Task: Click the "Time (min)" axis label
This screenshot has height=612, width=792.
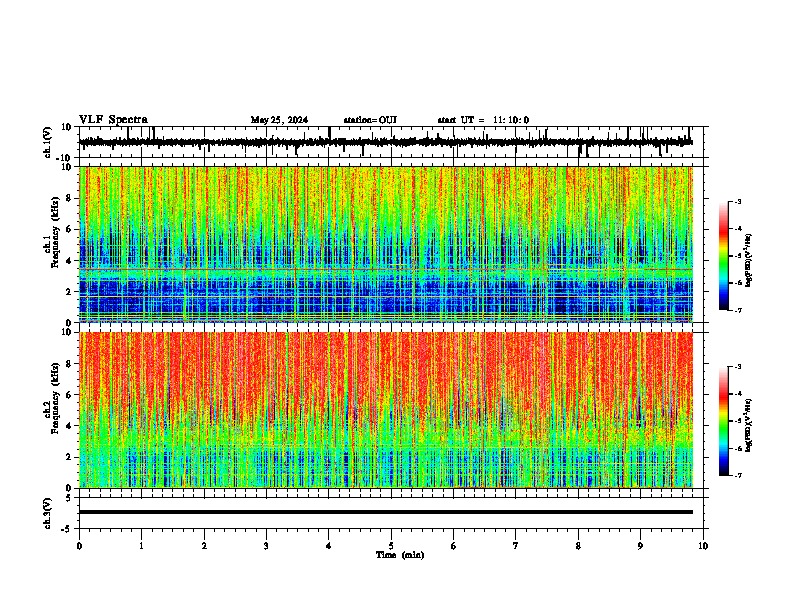Action: pyautogui.click(x=400, y=555)
